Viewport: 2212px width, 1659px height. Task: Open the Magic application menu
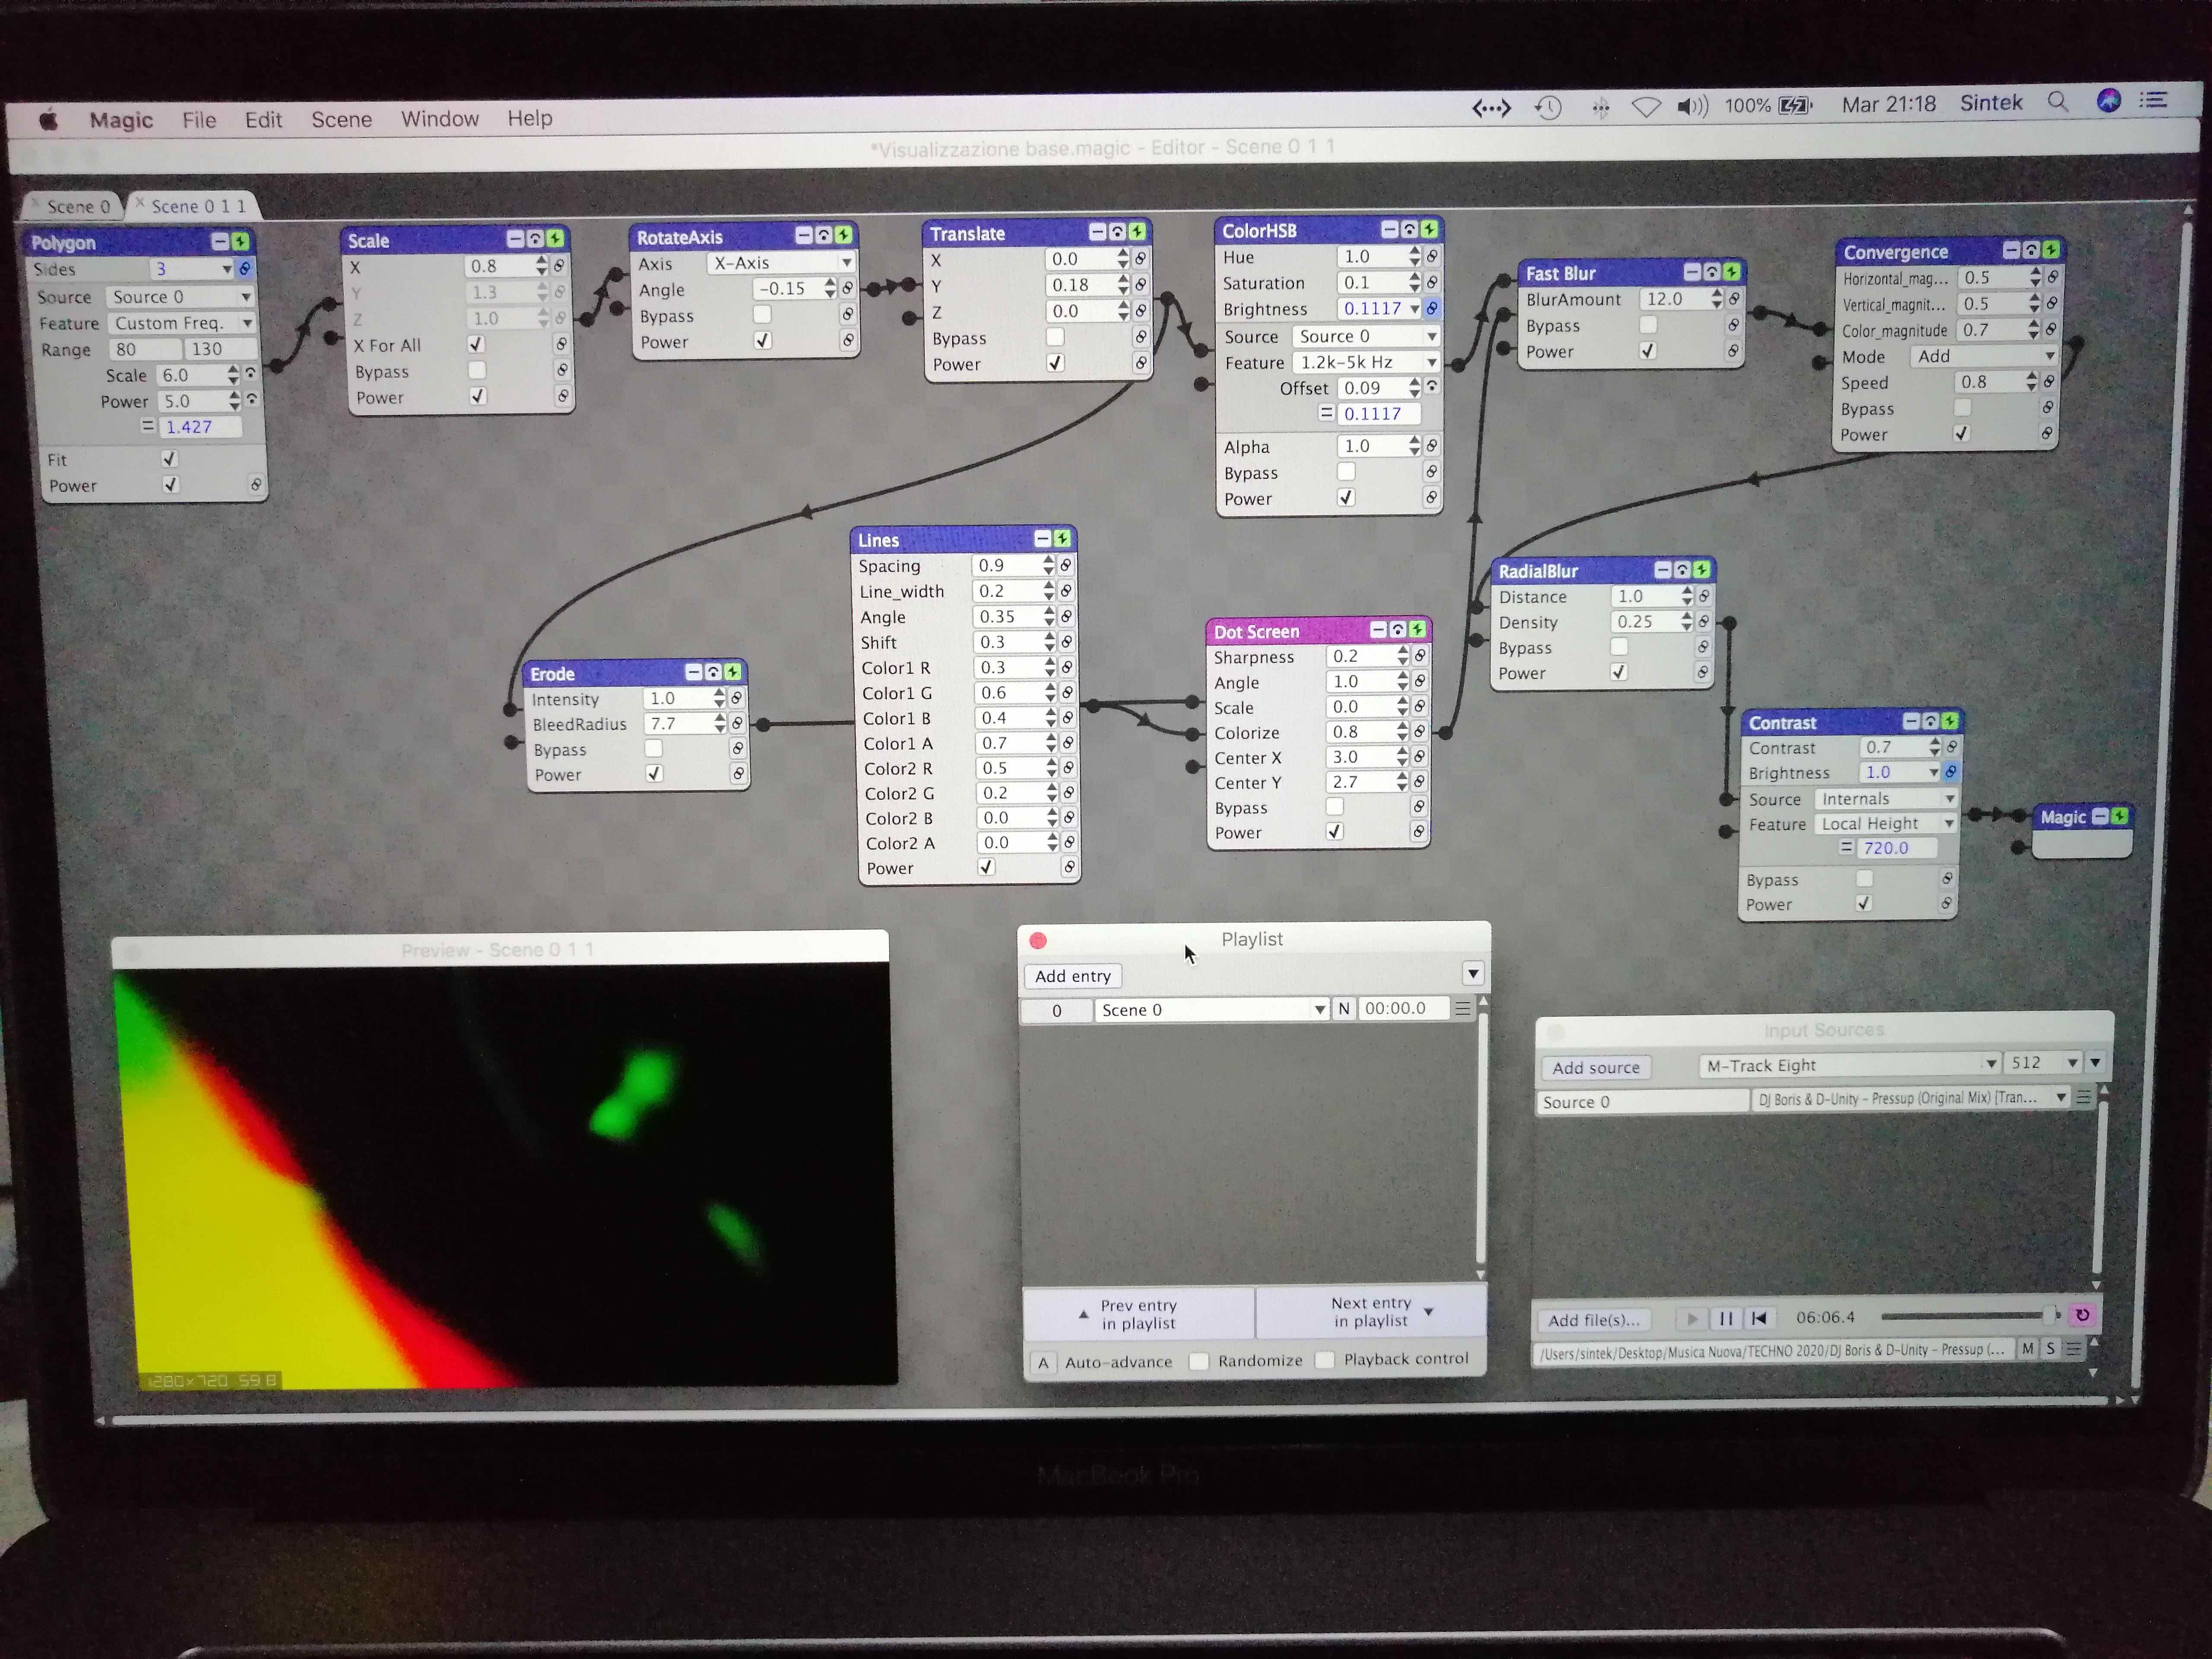121,120
